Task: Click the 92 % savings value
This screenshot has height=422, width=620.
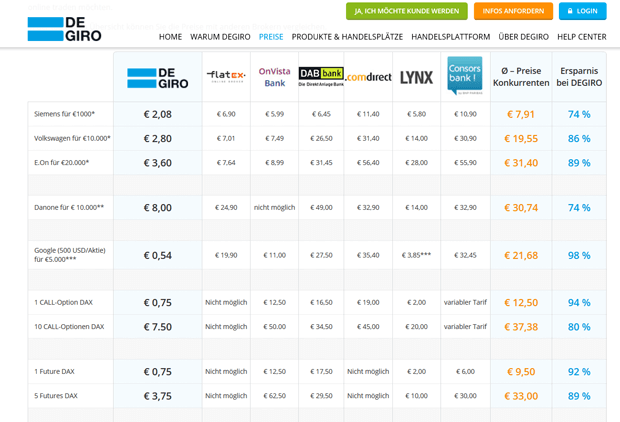Action: (579, 372)
